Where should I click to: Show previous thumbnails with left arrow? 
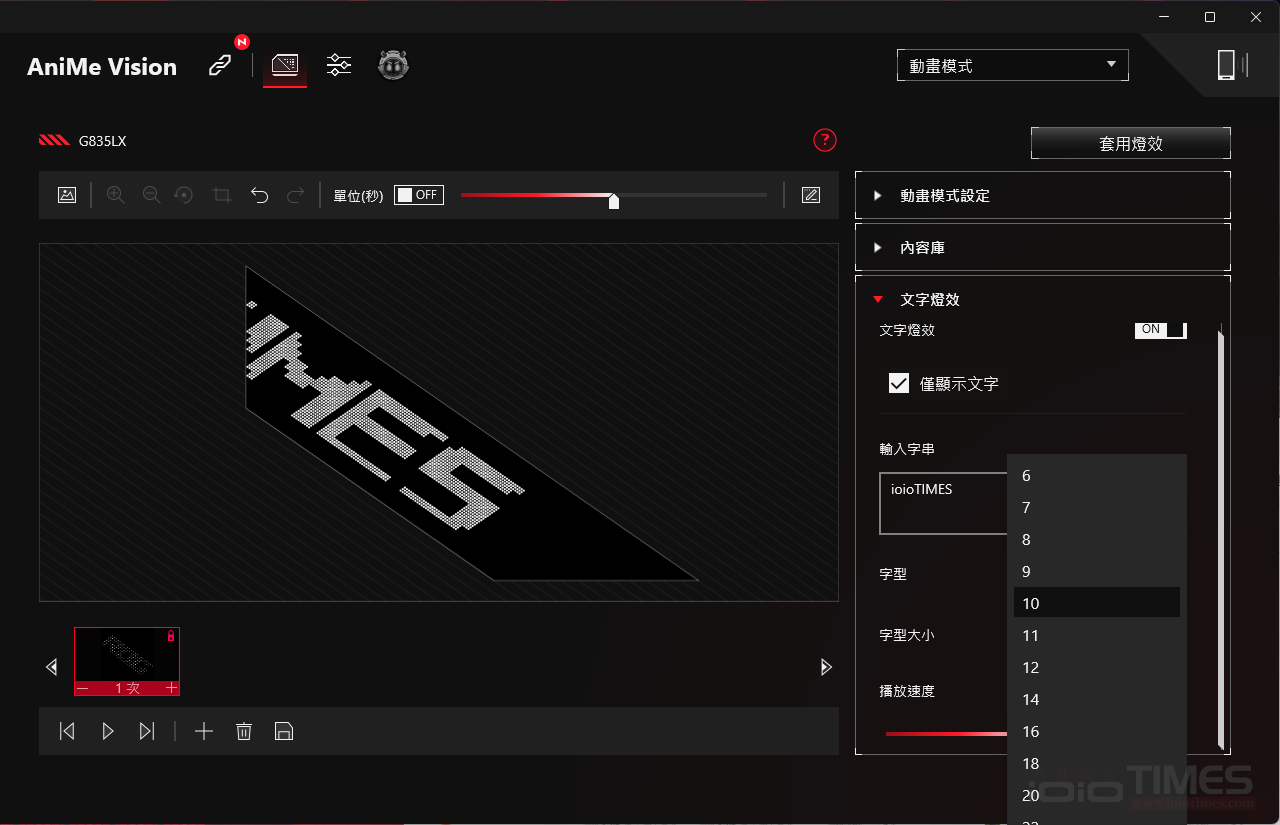(x=52, y=667)
